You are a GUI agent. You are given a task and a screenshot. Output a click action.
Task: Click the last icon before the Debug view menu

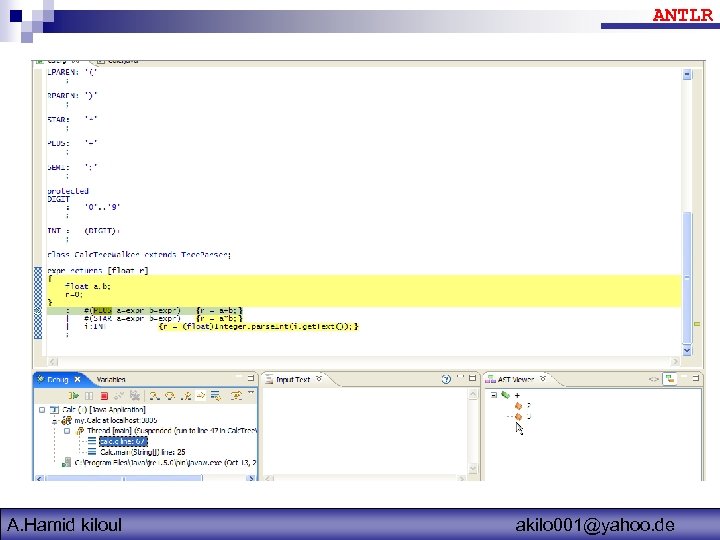click(236, 396)
